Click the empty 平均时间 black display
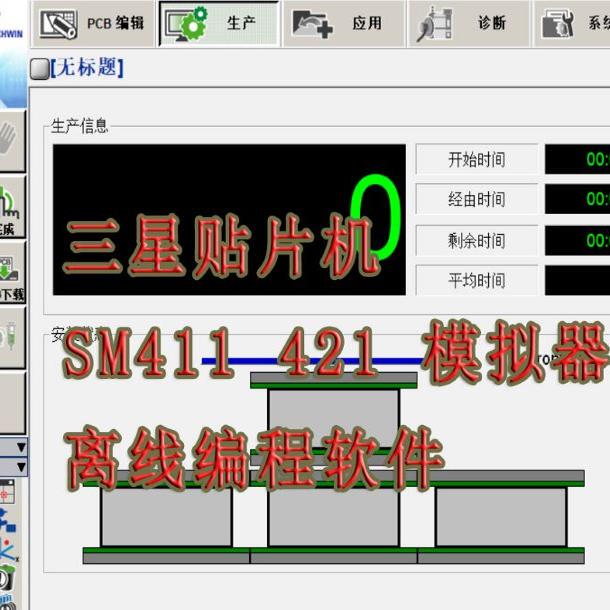The height and width of the screenshot is (610, 610). click(577, 280)
